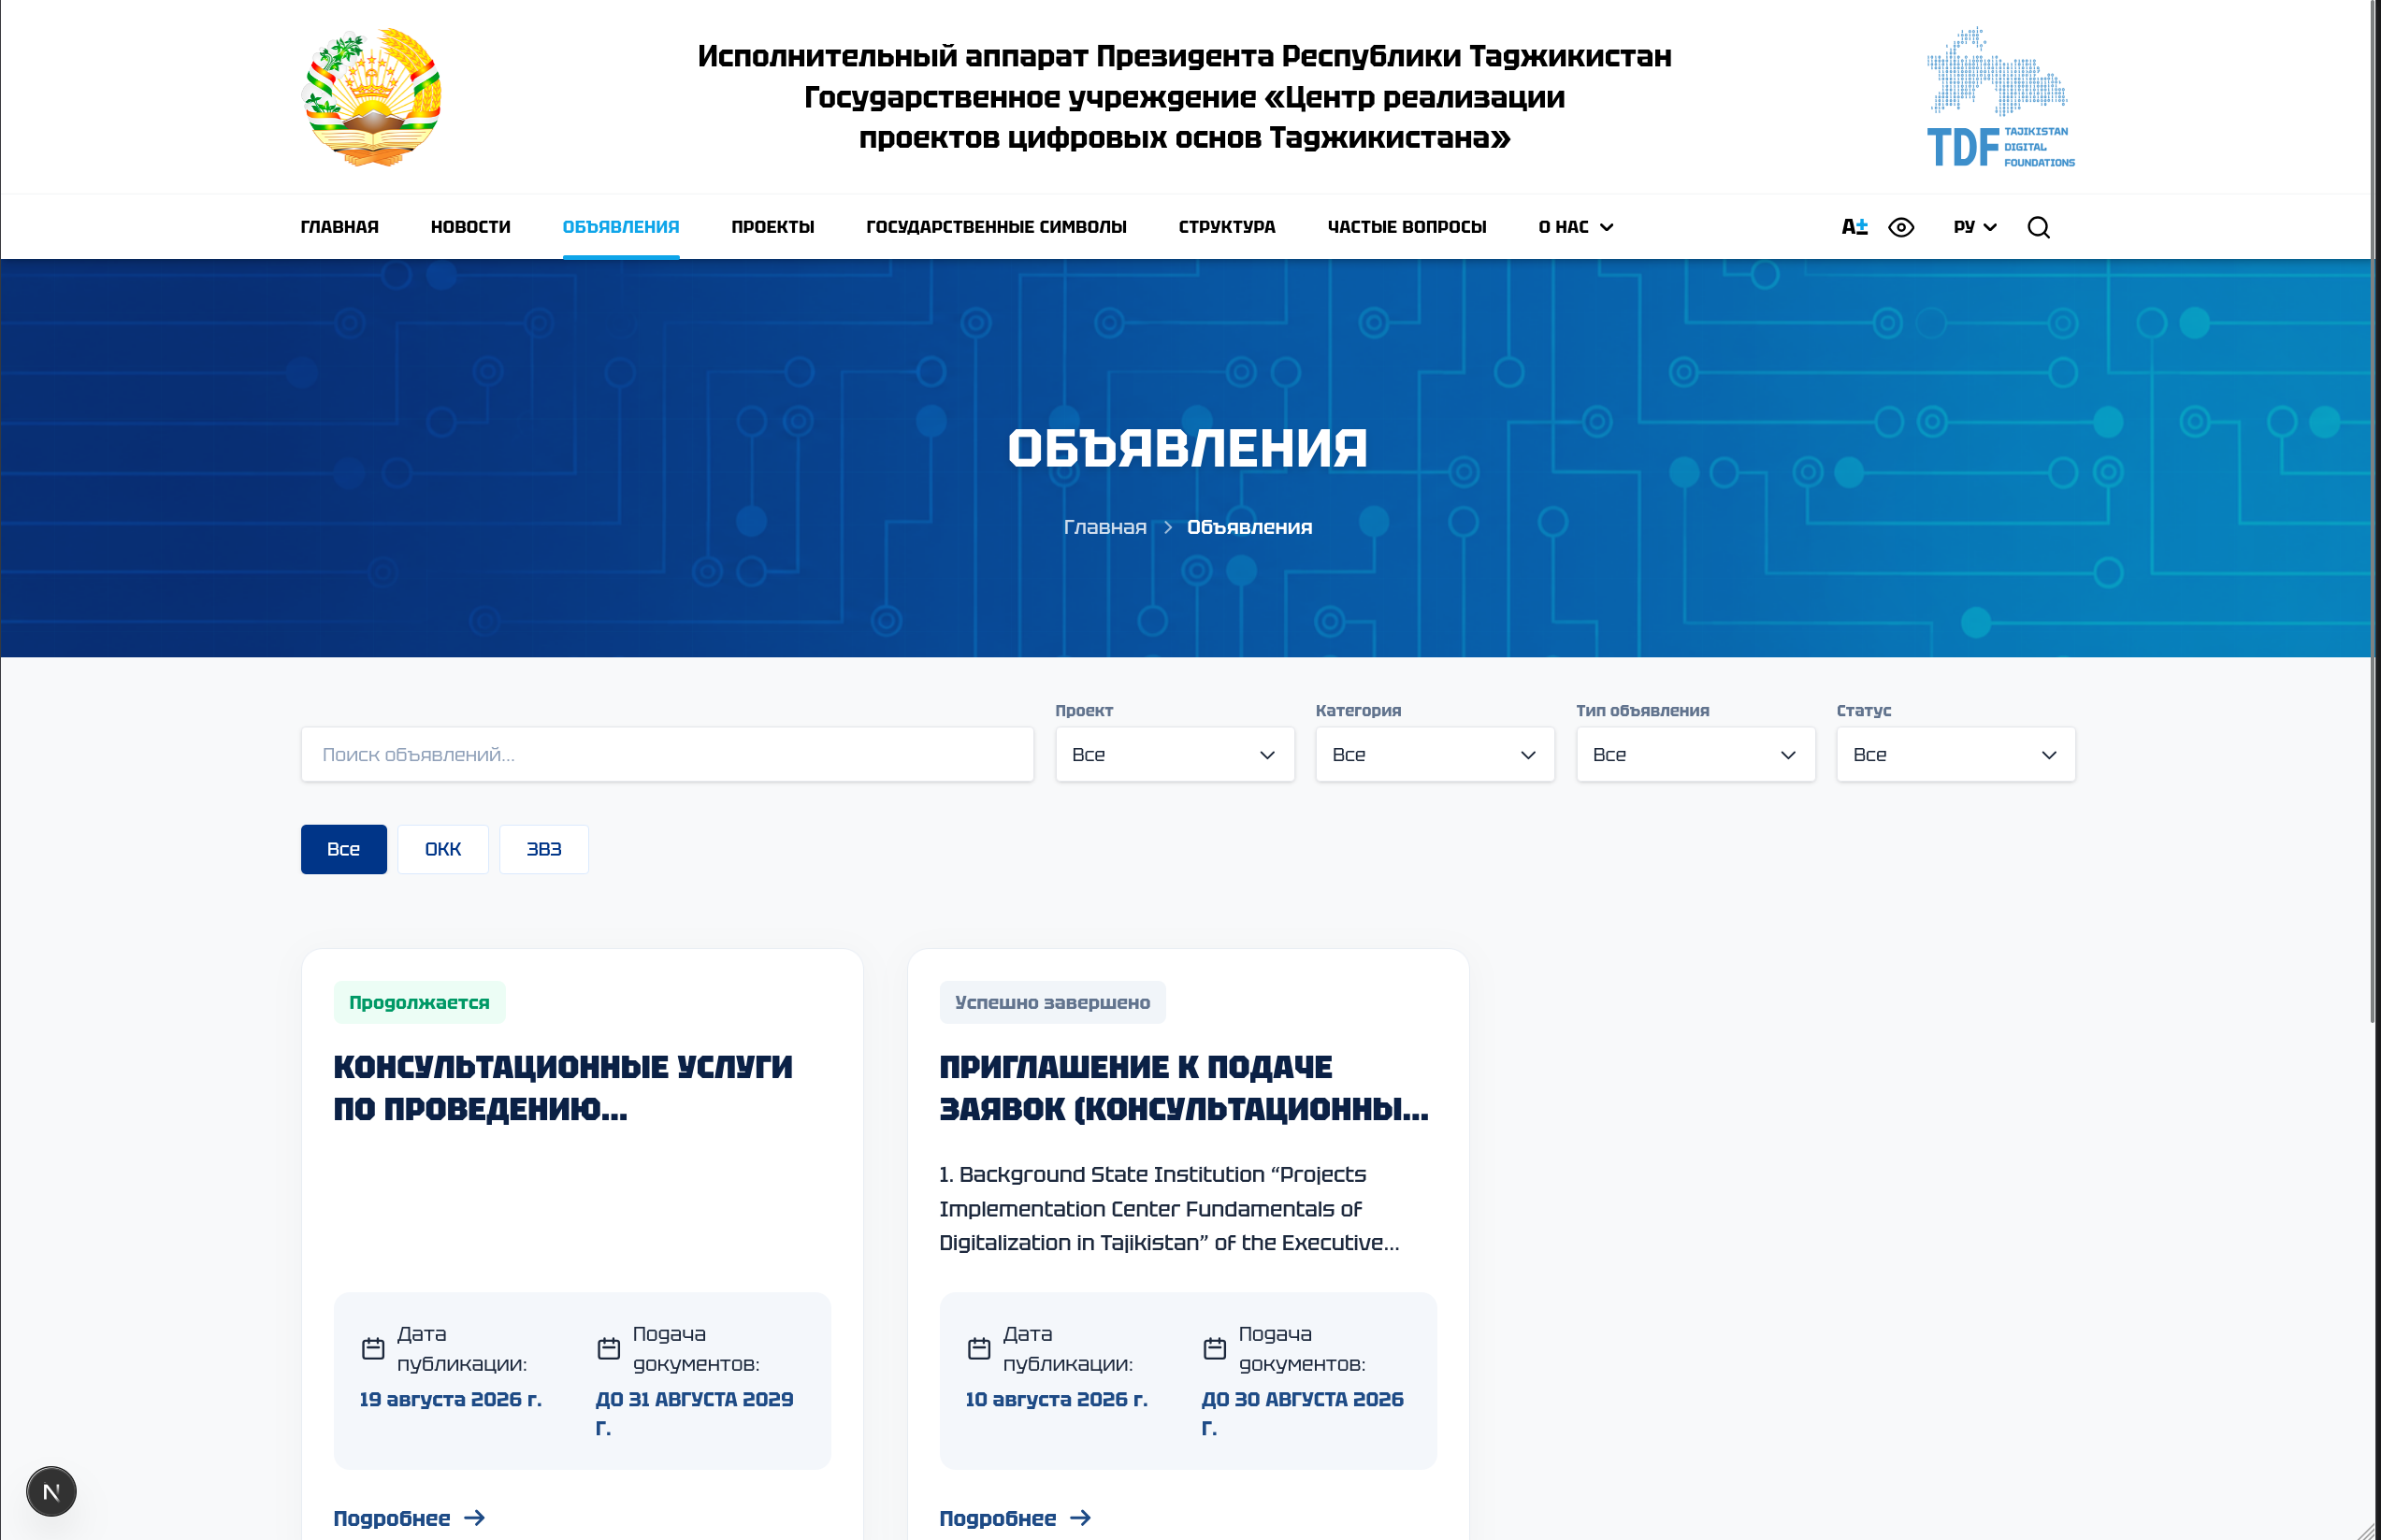The image size is (2381, 1540).
Task: Click the Успешно завершено status badge
Action: click(1053, 1002)
